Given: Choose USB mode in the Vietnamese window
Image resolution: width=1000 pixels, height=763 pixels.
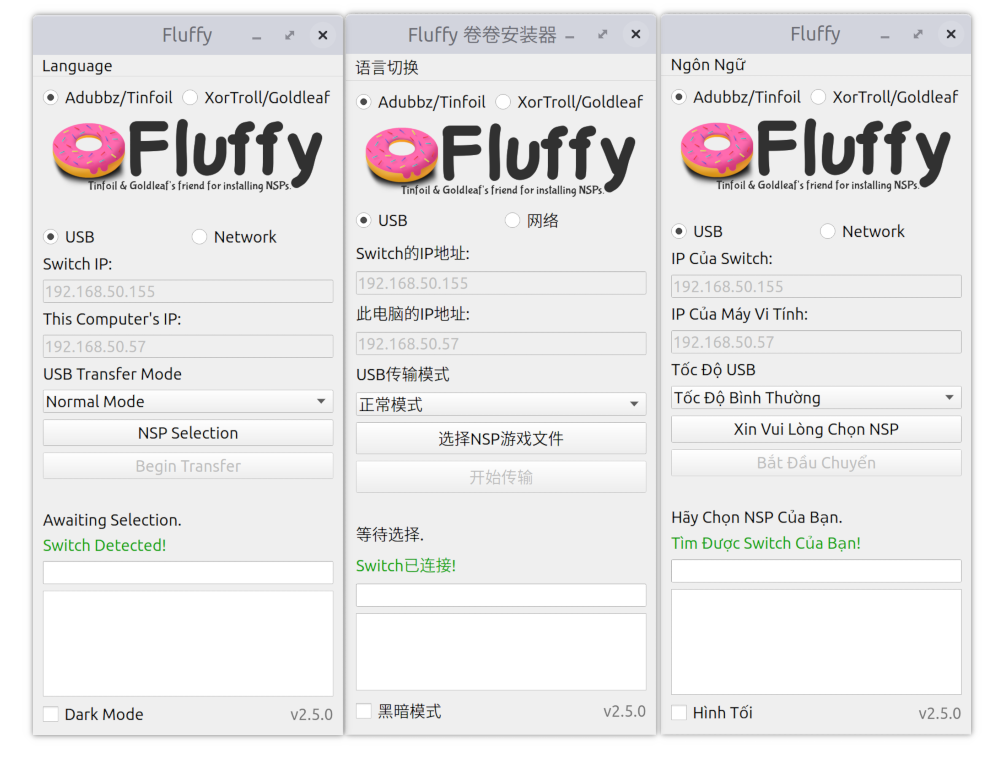Looking at the screenshot, I should 697,232.
